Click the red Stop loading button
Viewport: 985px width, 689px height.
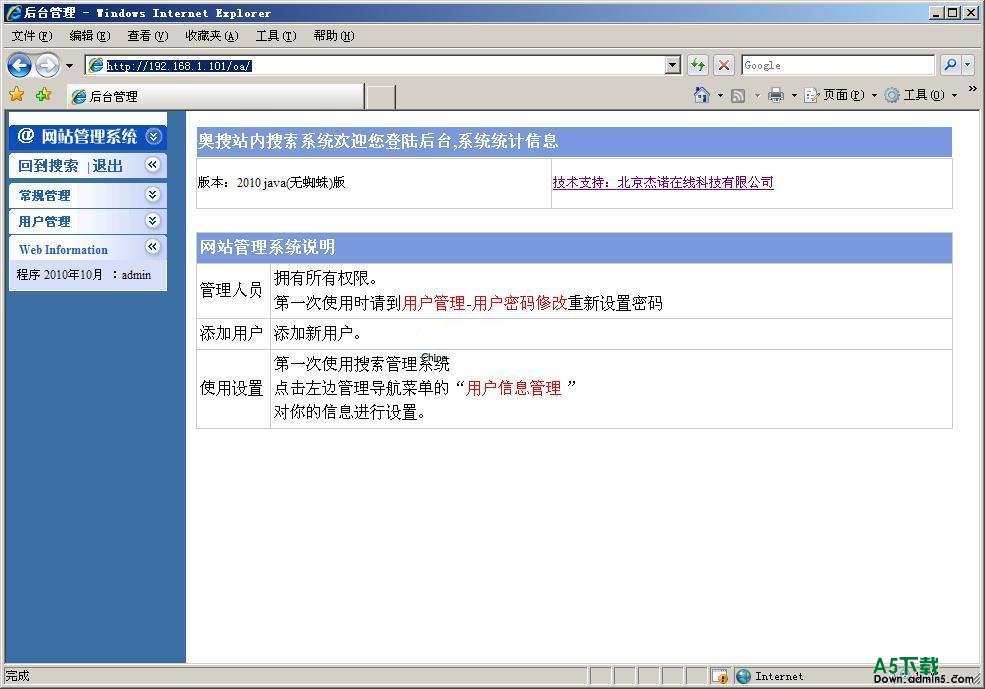click(x=724, y=65)
